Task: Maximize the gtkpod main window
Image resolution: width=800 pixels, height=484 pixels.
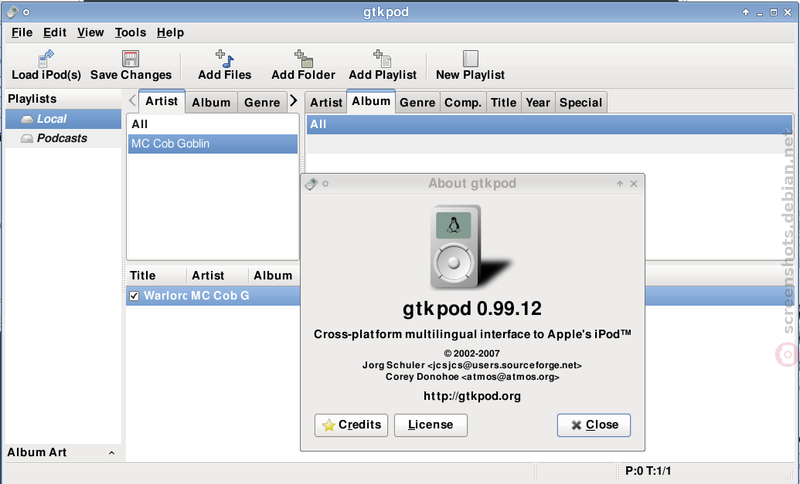Action: 773,12
